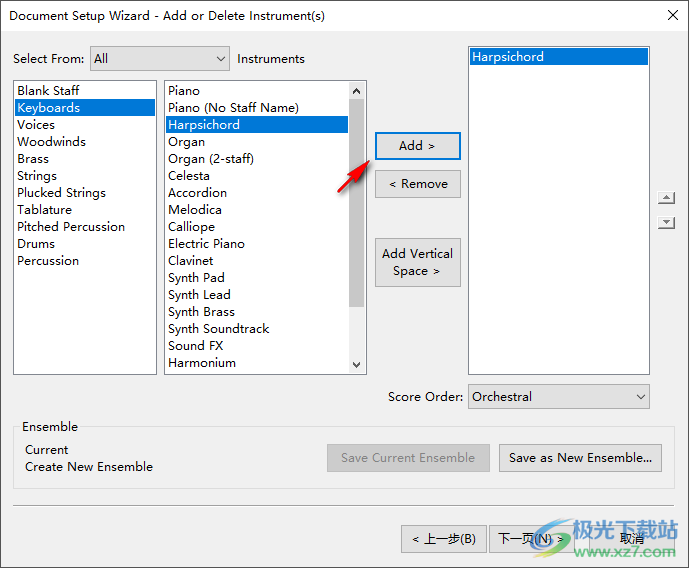This screenshot has height=568, width=689.
Task: Select Woodwinds category in list
Action: coord(51,142)
